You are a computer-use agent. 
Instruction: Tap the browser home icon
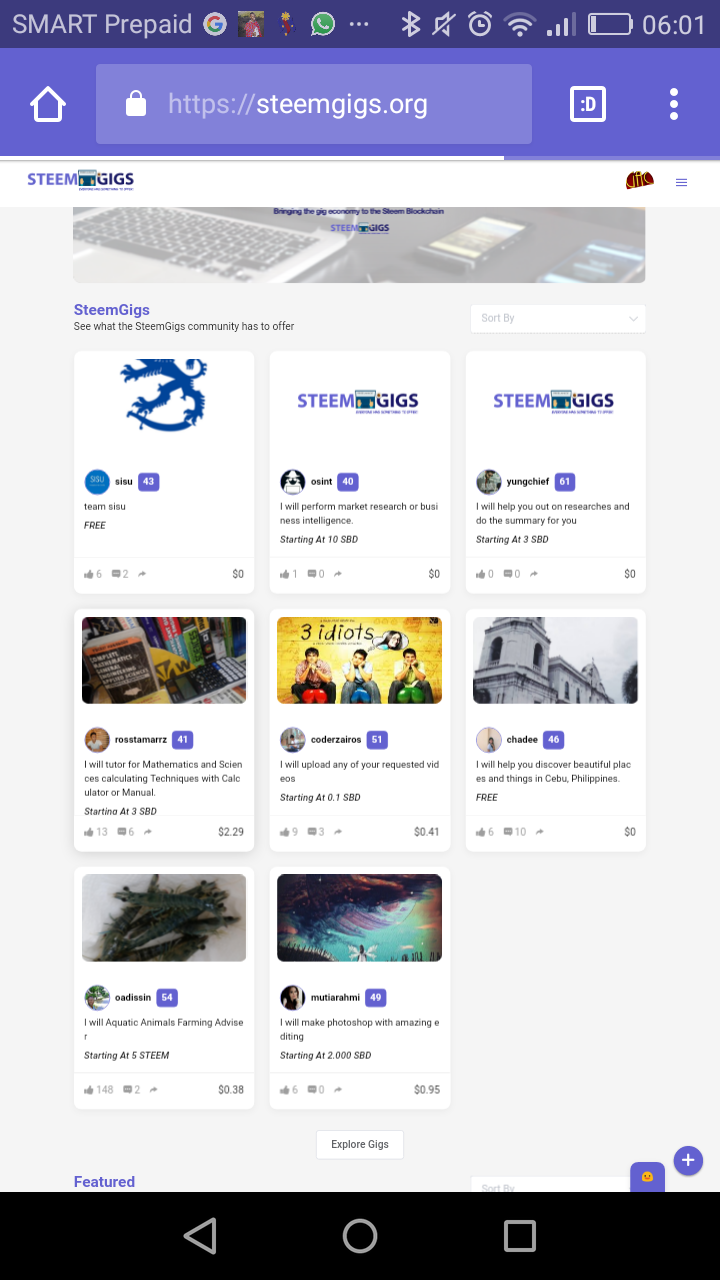pos(48,104)
